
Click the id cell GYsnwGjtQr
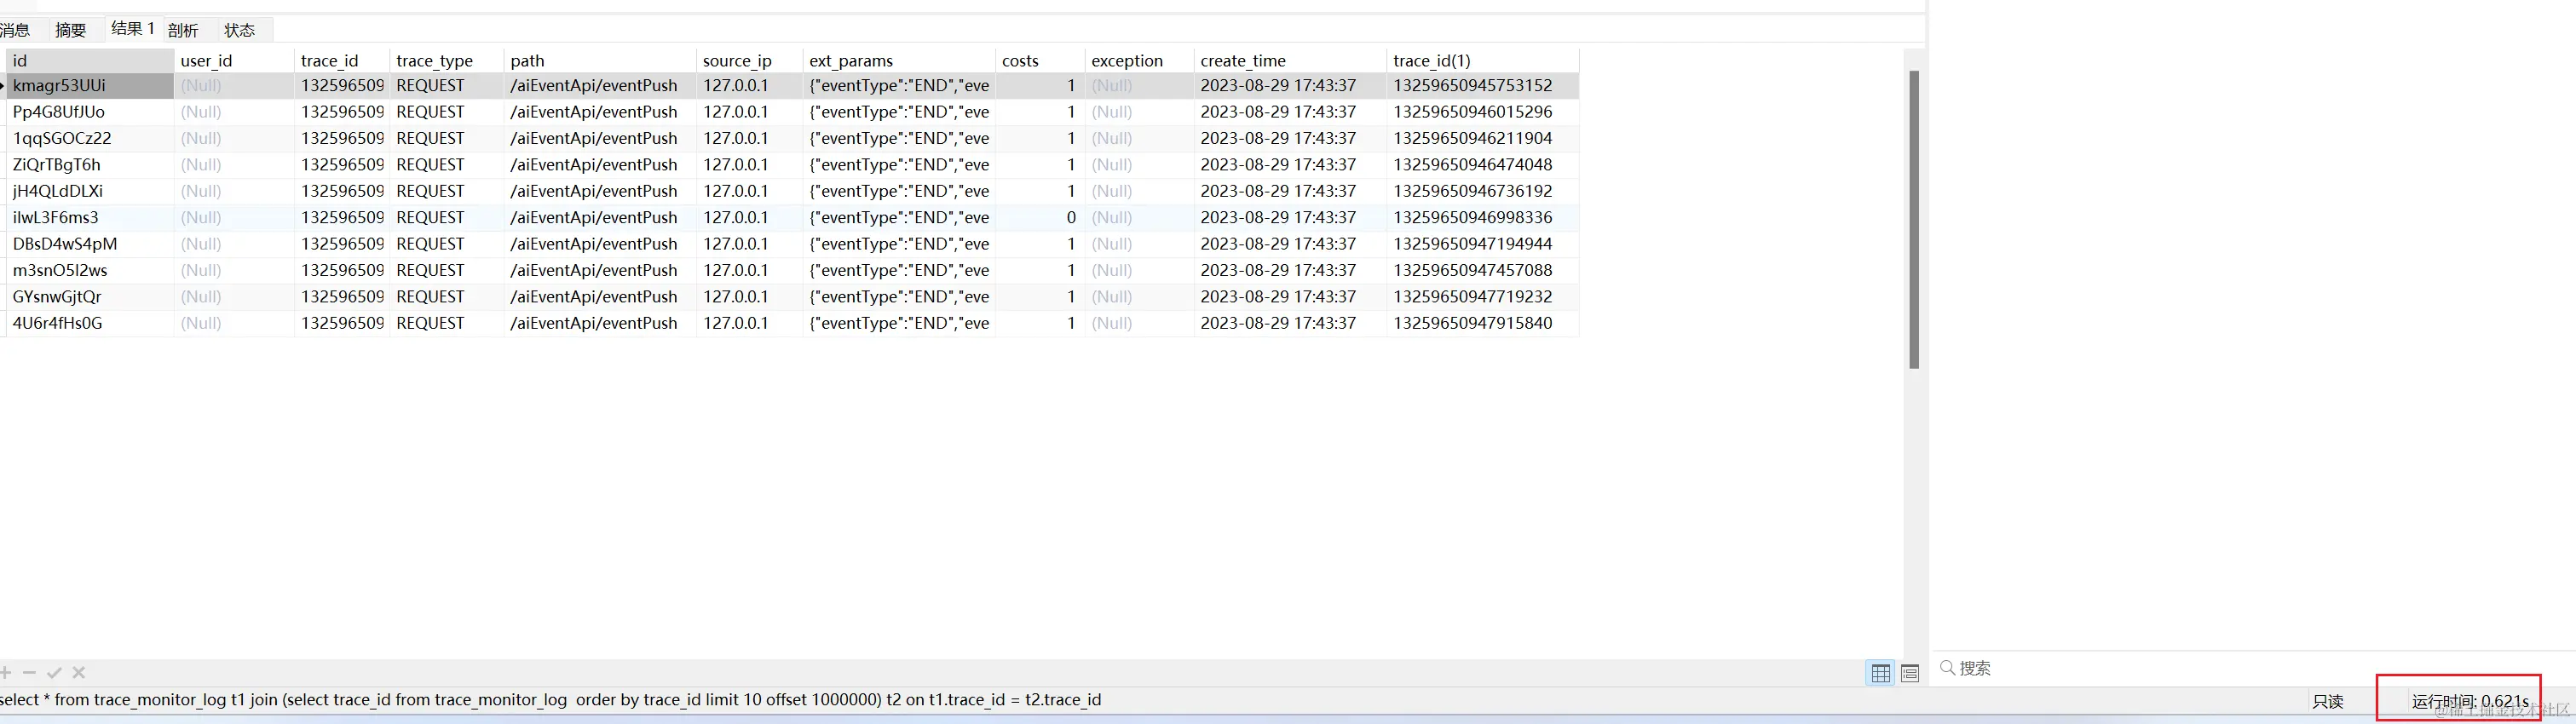tap(90, 297)
